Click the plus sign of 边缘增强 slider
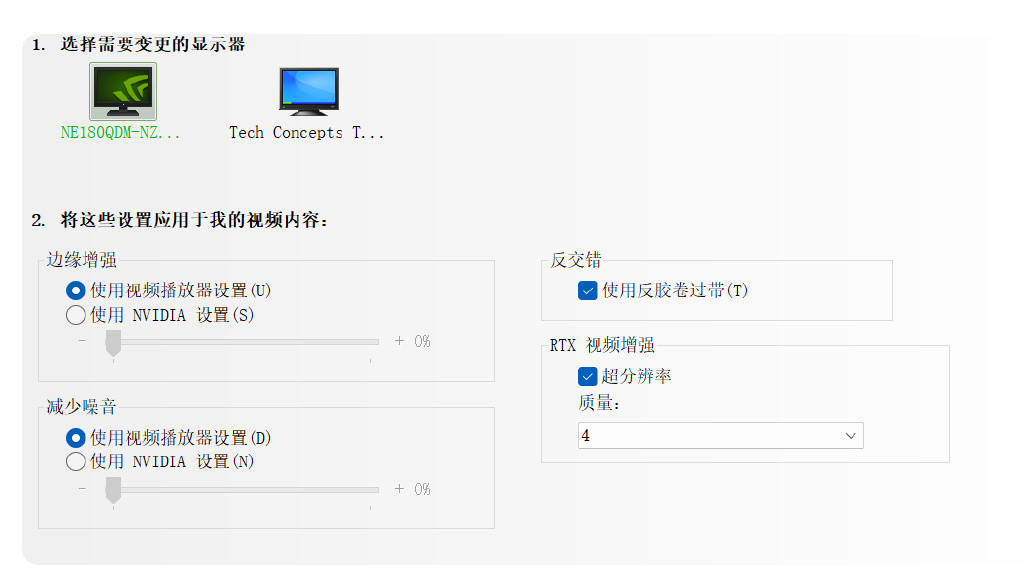Image resolution: width=1024 pixels, height=581 pixels. 399,341
